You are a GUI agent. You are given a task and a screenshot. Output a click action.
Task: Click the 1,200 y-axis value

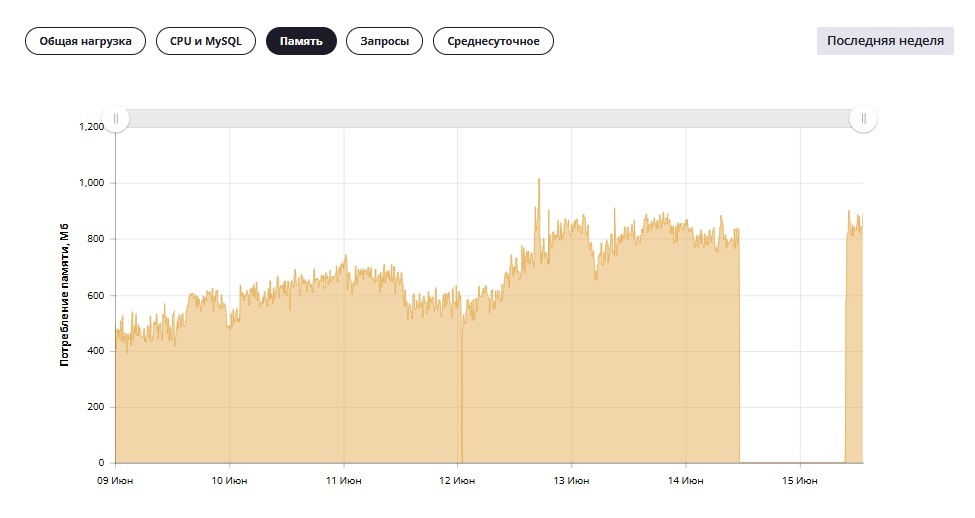91,126
